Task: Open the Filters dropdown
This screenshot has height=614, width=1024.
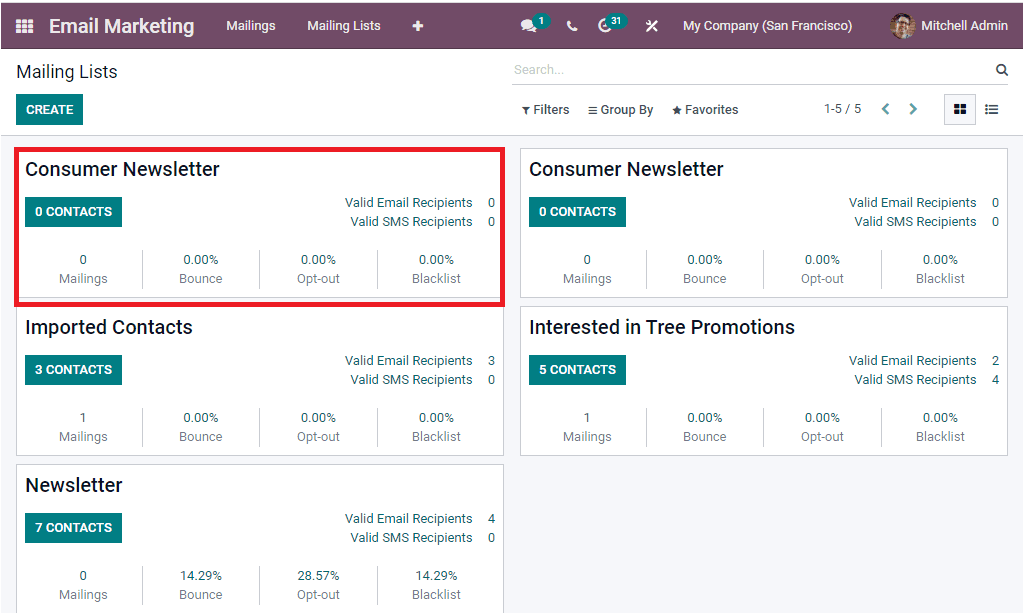Action: pos(545,109)
